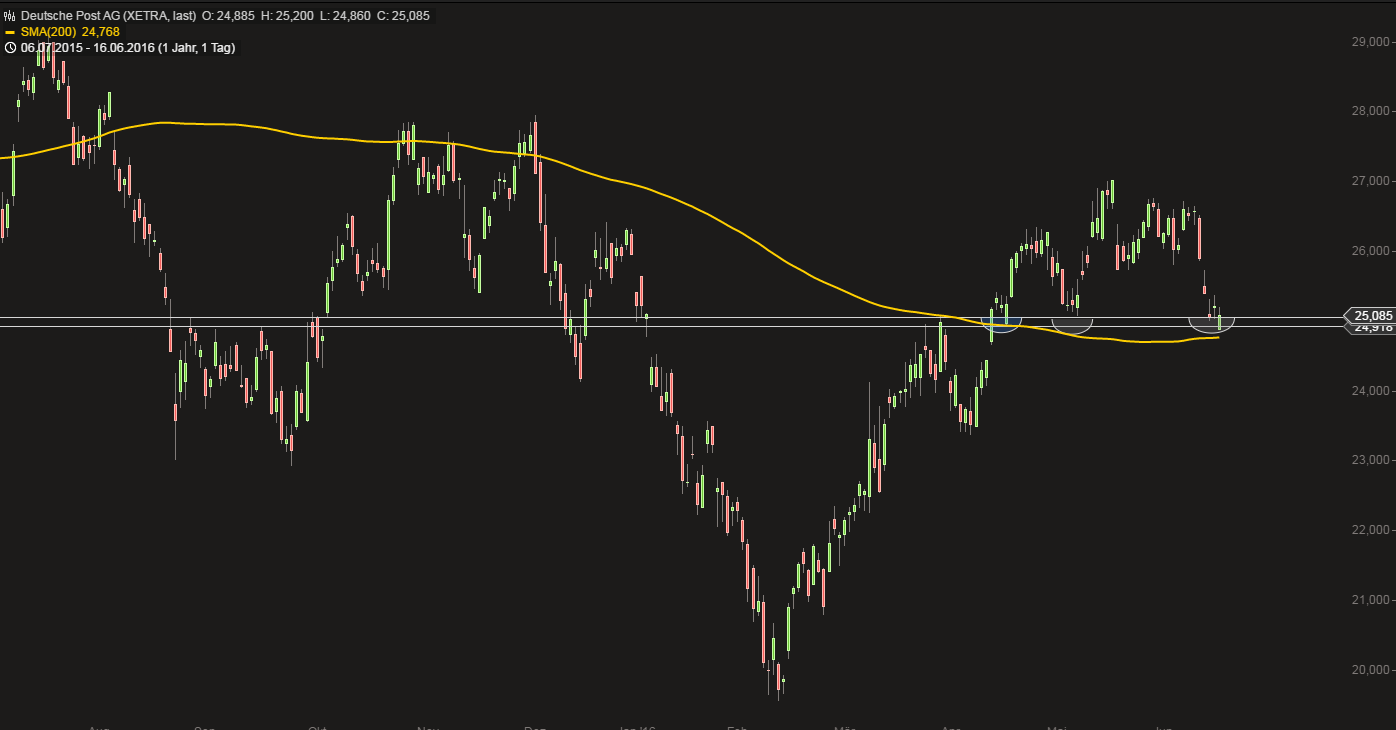1396x730 pixels.
Task: Click the "27,000" price axis label
Action: [1370, 181]
